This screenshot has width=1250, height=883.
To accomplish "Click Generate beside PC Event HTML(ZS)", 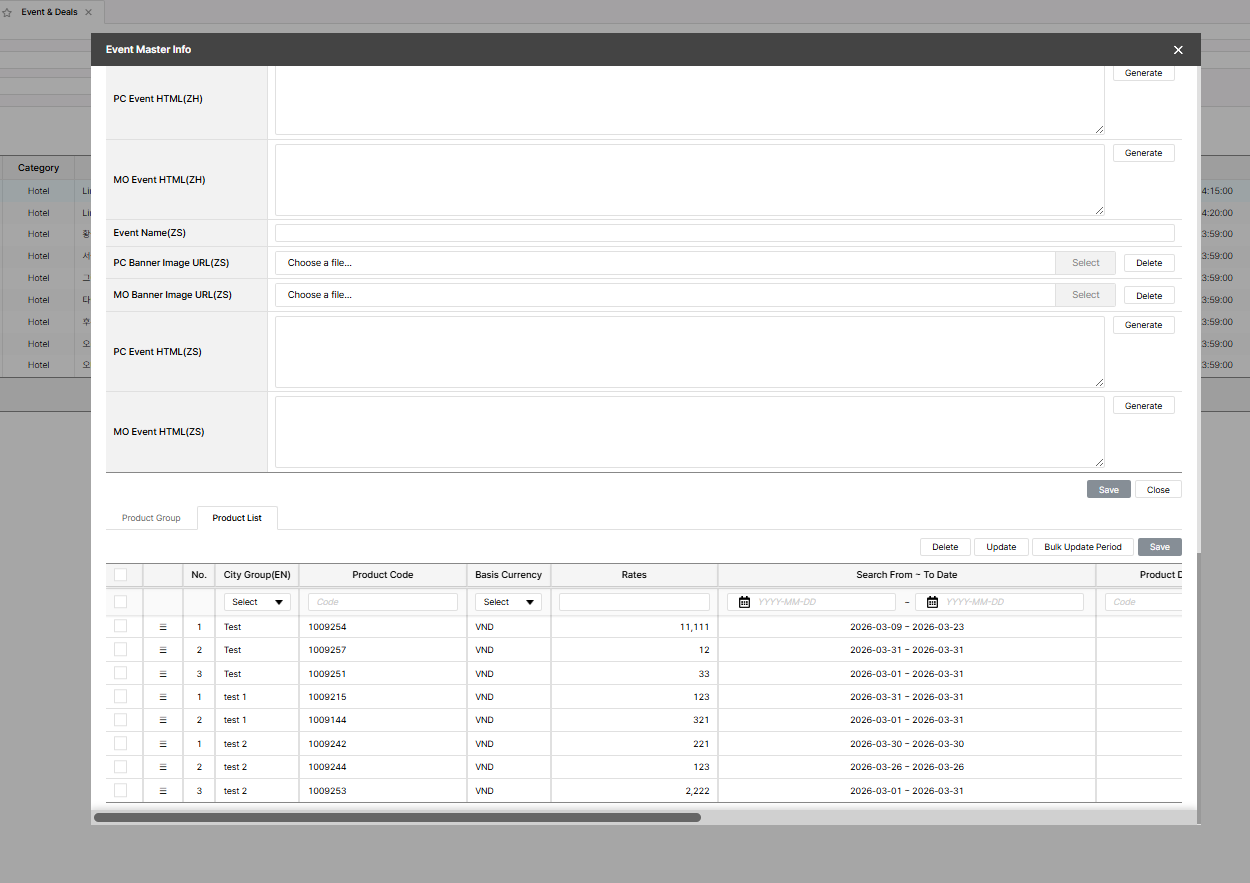I will point(1143,325).
